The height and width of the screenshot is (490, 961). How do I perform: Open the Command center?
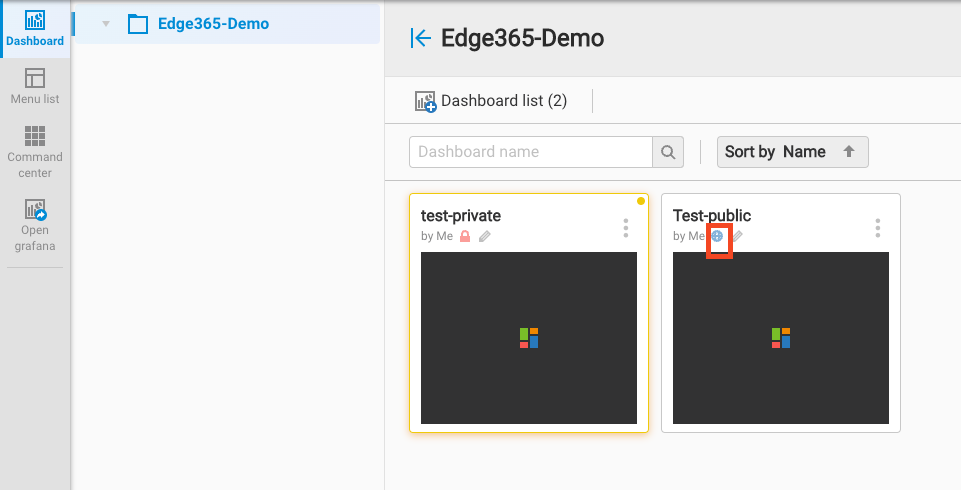[35, 150]
